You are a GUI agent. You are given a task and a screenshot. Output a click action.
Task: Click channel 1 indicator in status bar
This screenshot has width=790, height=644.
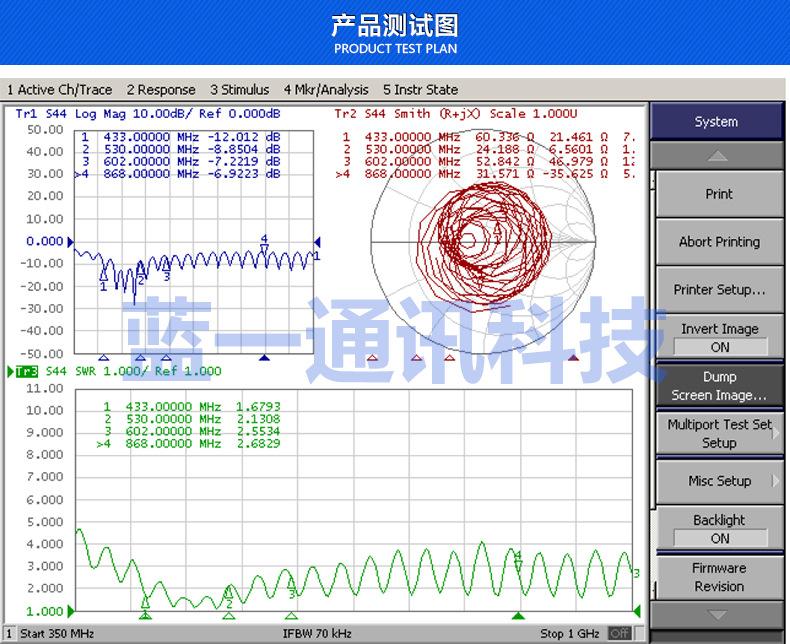9,633
